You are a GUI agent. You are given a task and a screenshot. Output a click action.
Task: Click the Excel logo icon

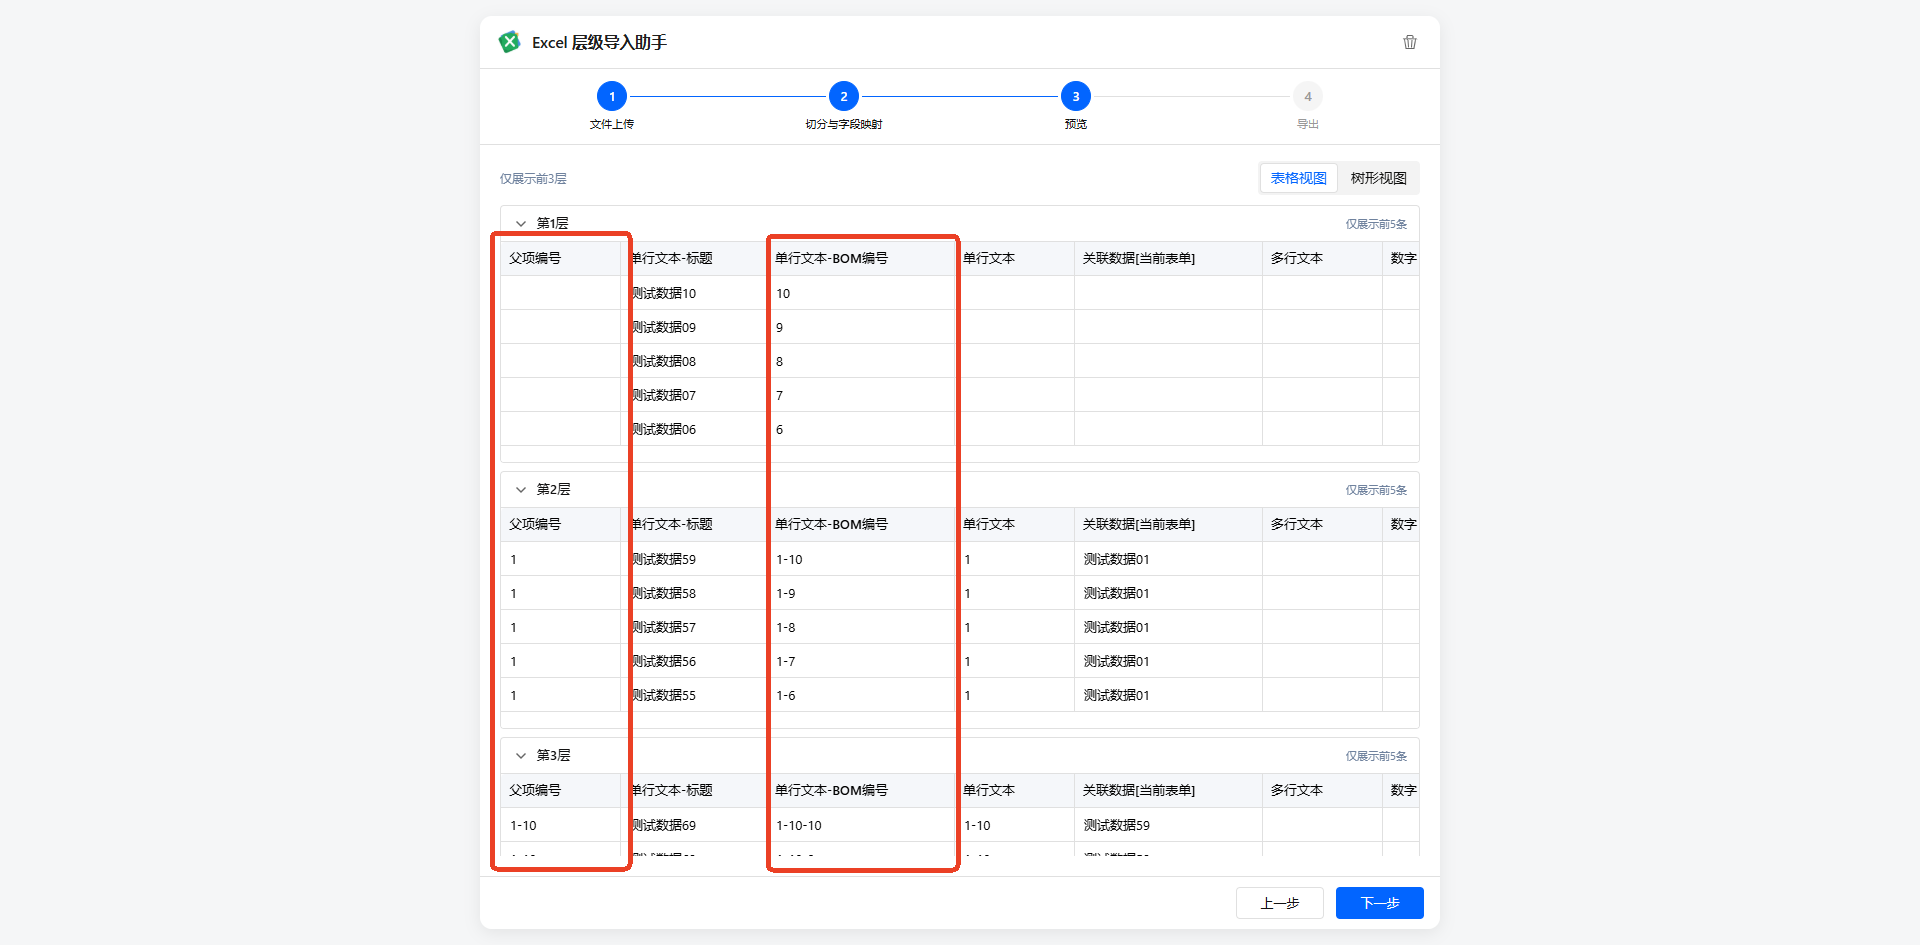pyautogui.click(x=510, y=42)
